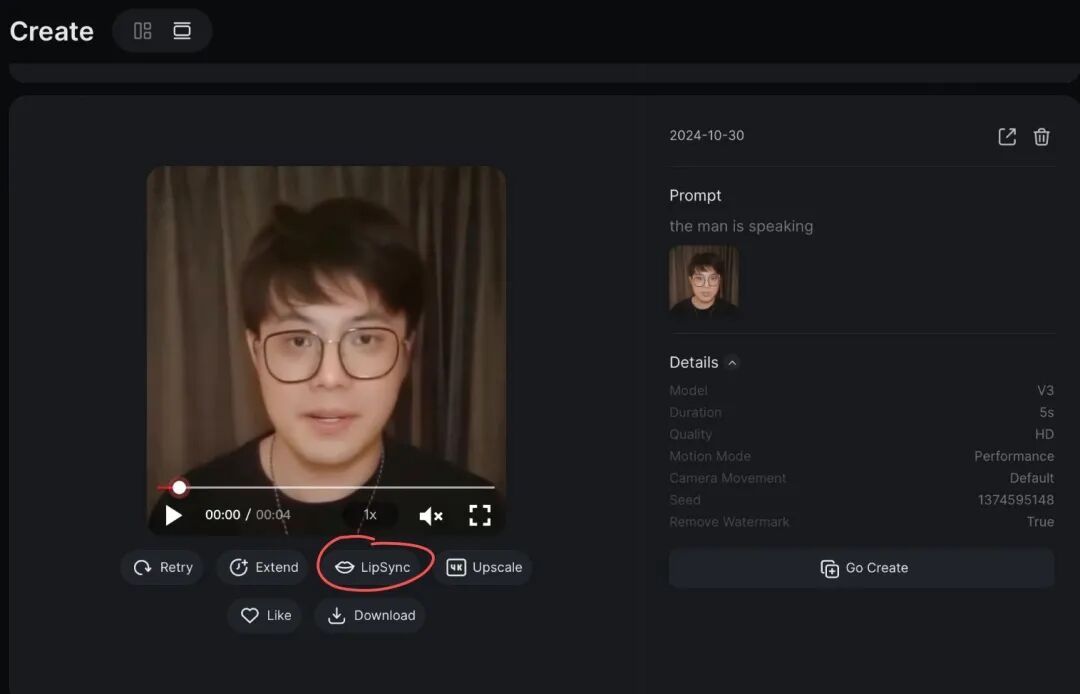Click the Quality value HD
Image resolution: width=1080 pixels, height=694 pixels.
1044,434
